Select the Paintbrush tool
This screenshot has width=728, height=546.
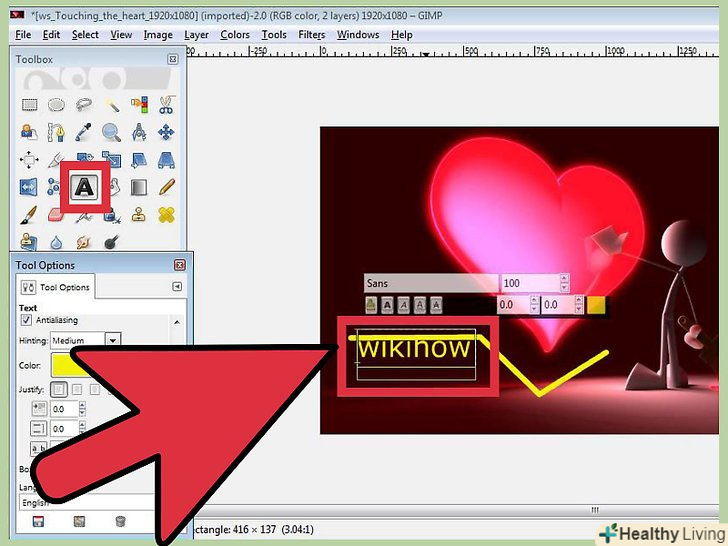tap(29, 215)
